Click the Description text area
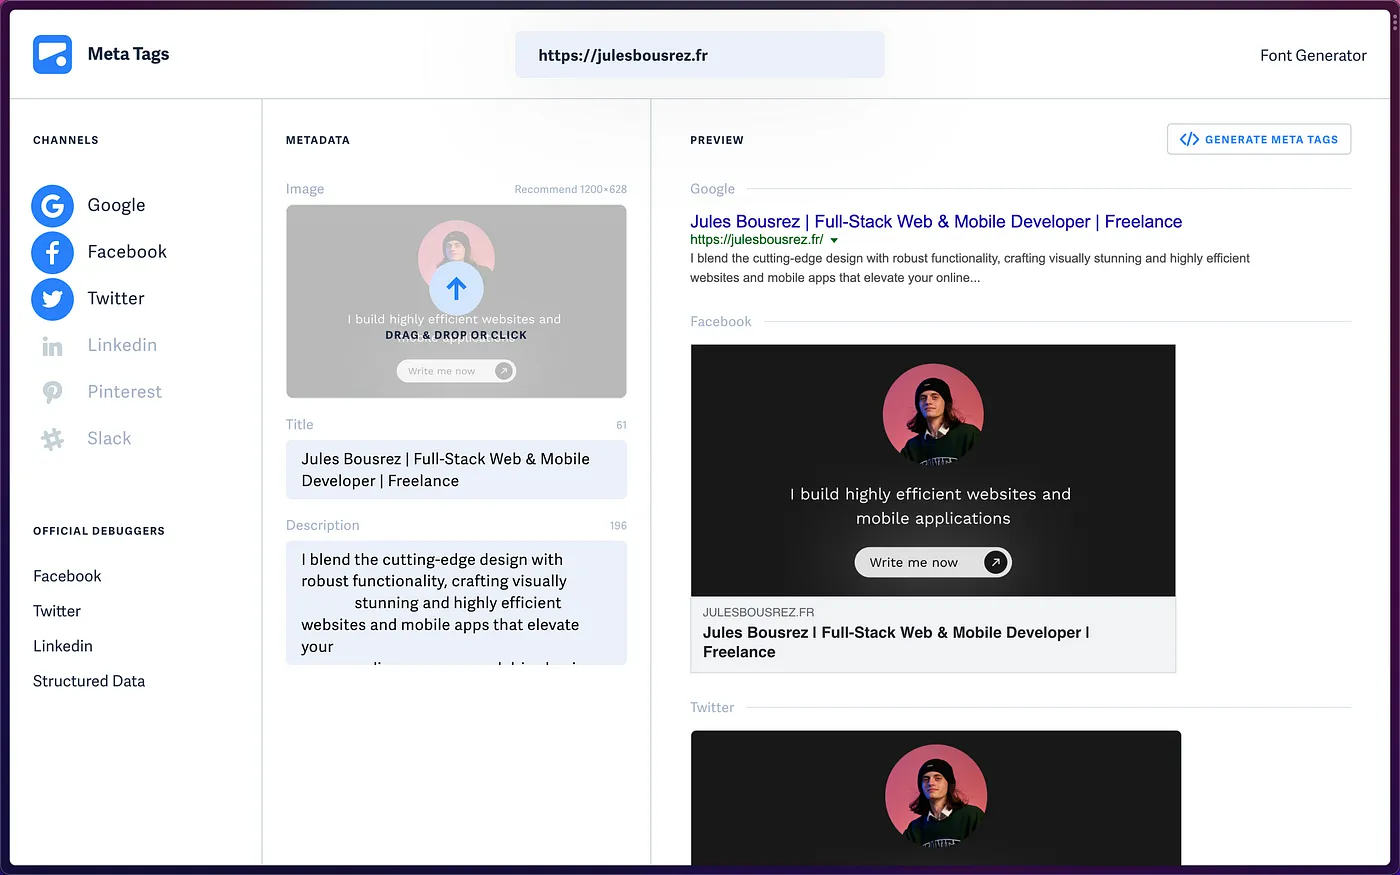 pos(456,603)
